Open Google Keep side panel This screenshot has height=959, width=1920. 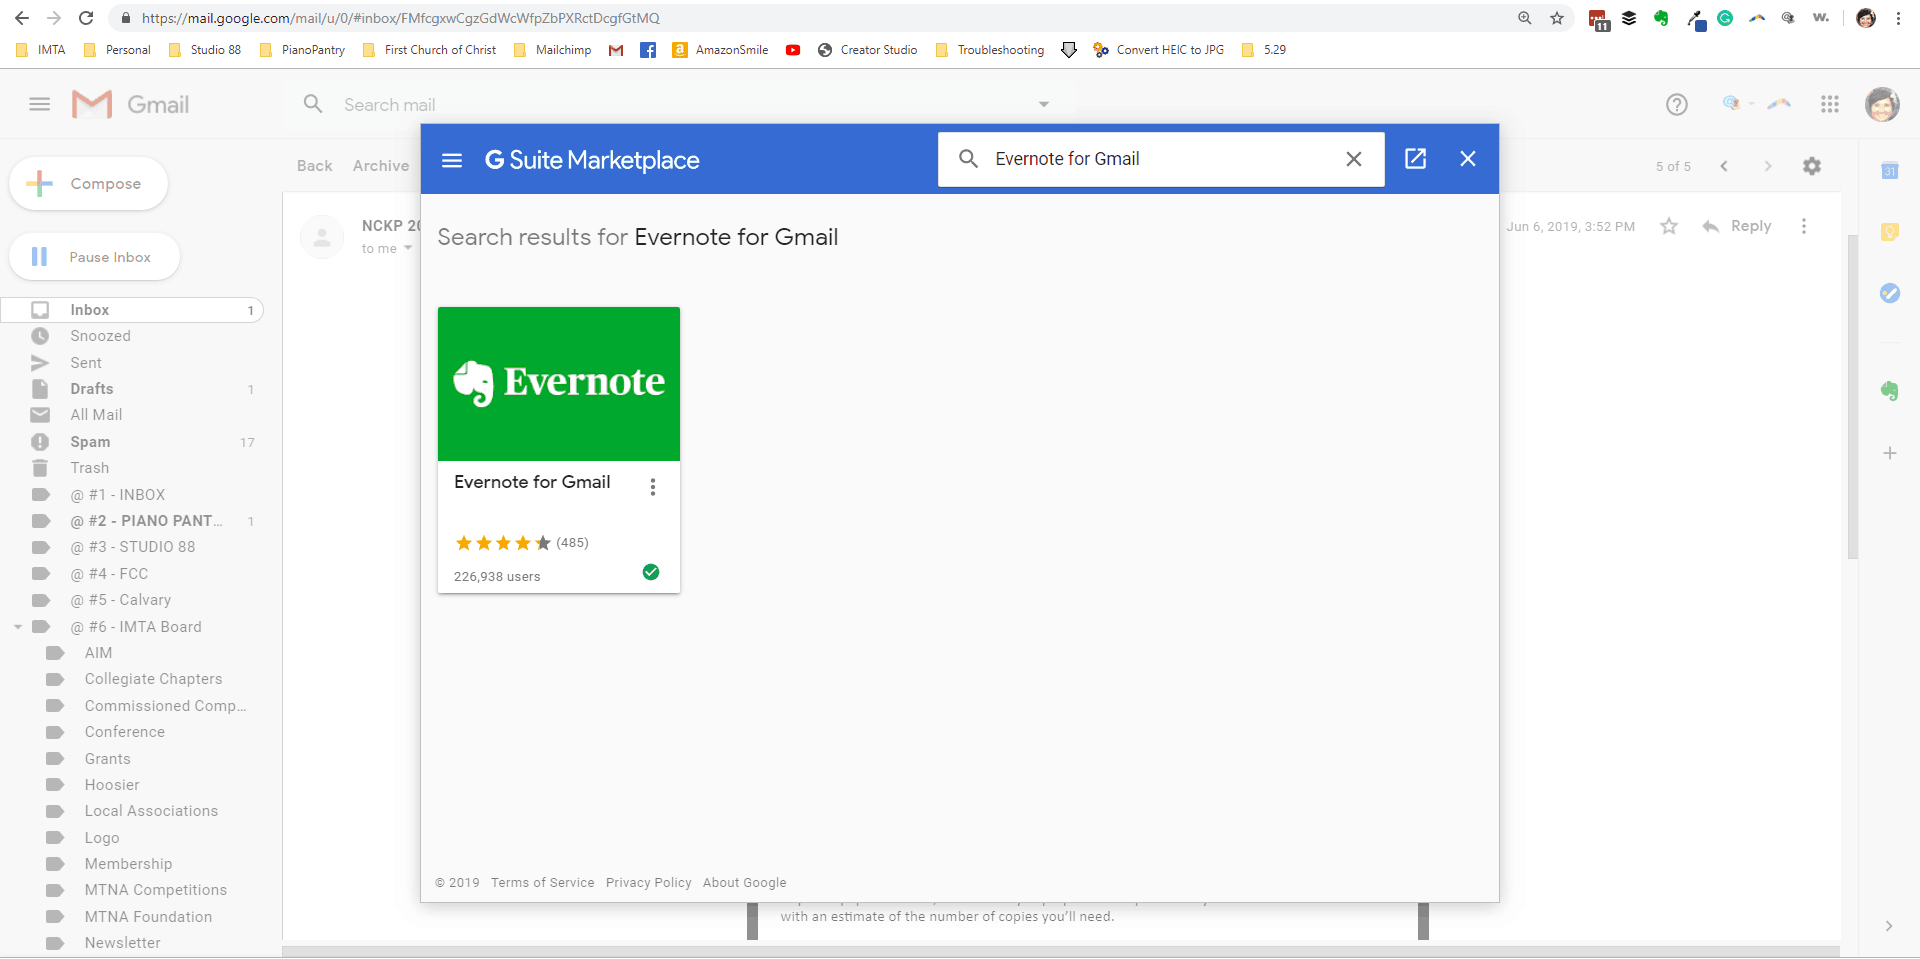1890,232
